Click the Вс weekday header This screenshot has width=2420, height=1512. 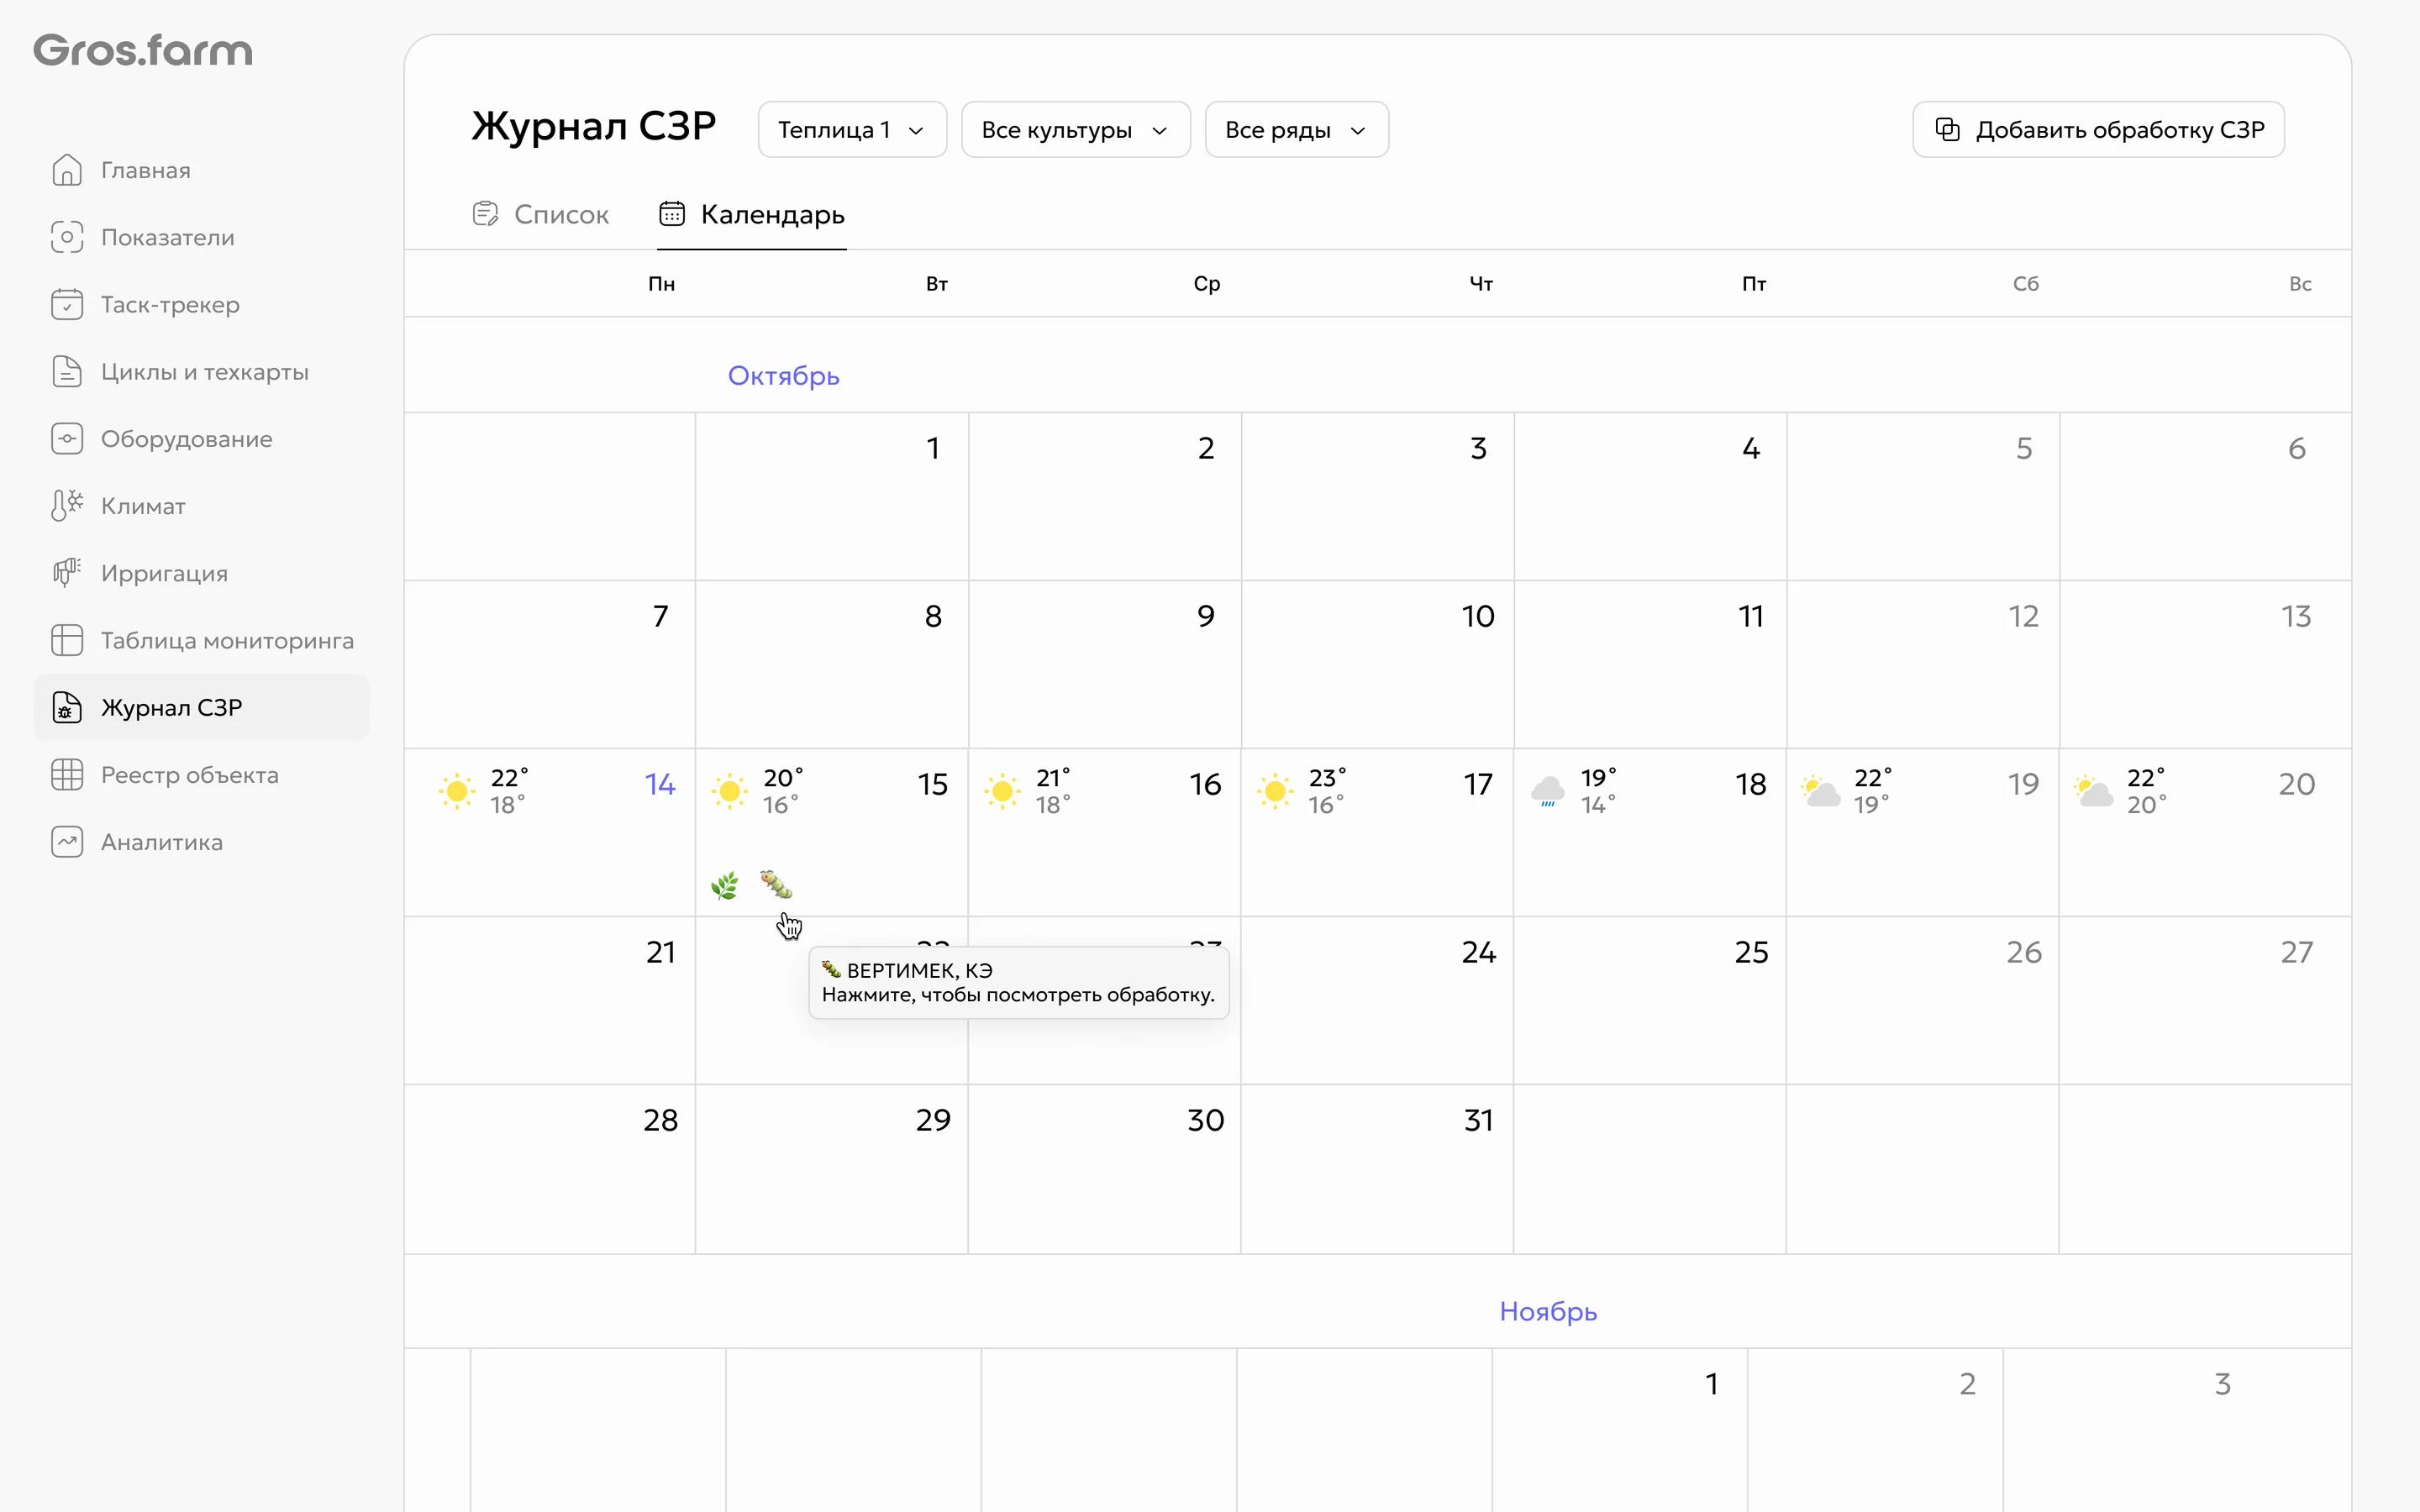pyautogui.click(x=2300, y=284)
